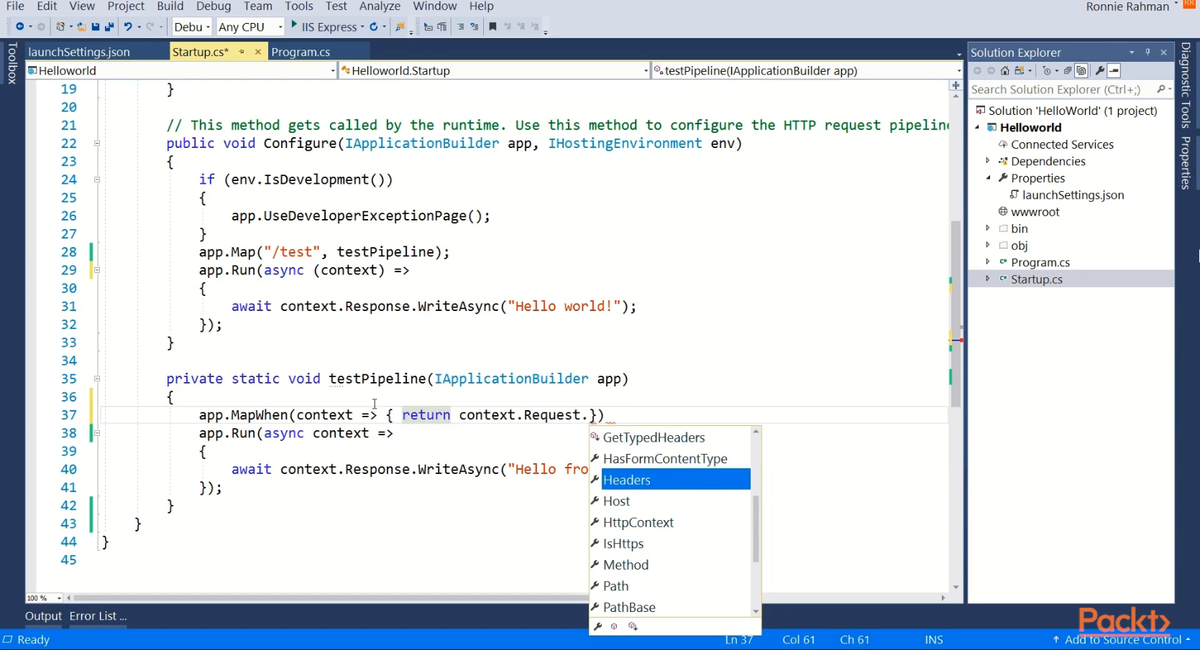Select wwwroot in Solution Explorer

point(1035,212)
